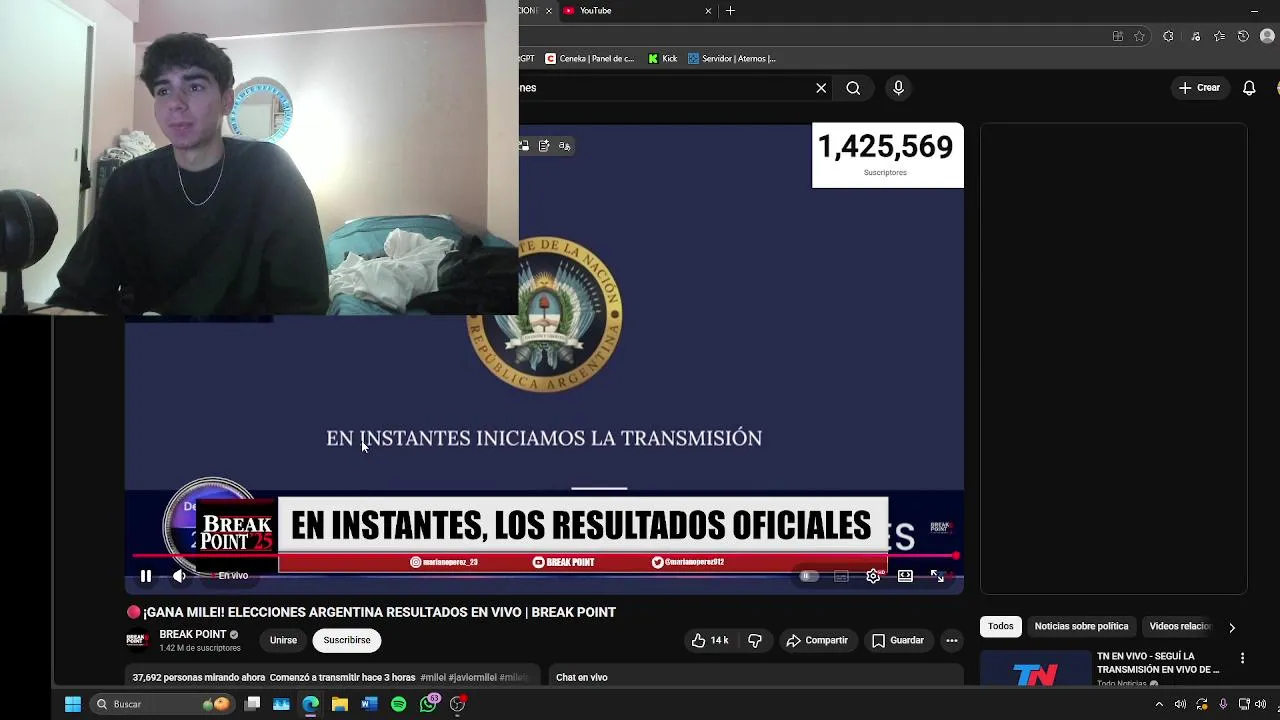Image resolution: width=1280 pixels, height=720 pixels.
Task: Mute the video with speaker icon
Action: click(x=179, y=576)
